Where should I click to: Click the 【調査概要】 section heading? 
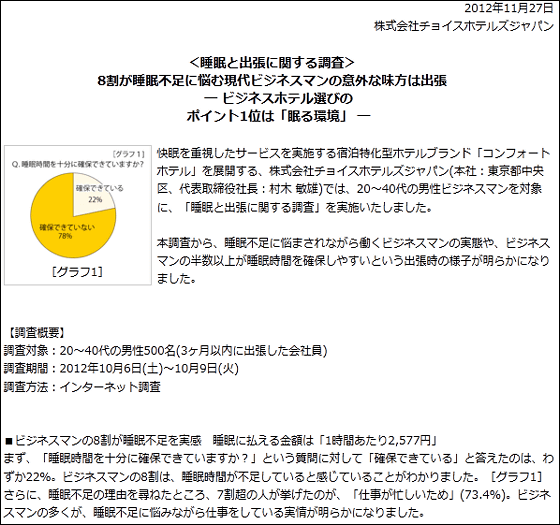(x=36, y=333)
